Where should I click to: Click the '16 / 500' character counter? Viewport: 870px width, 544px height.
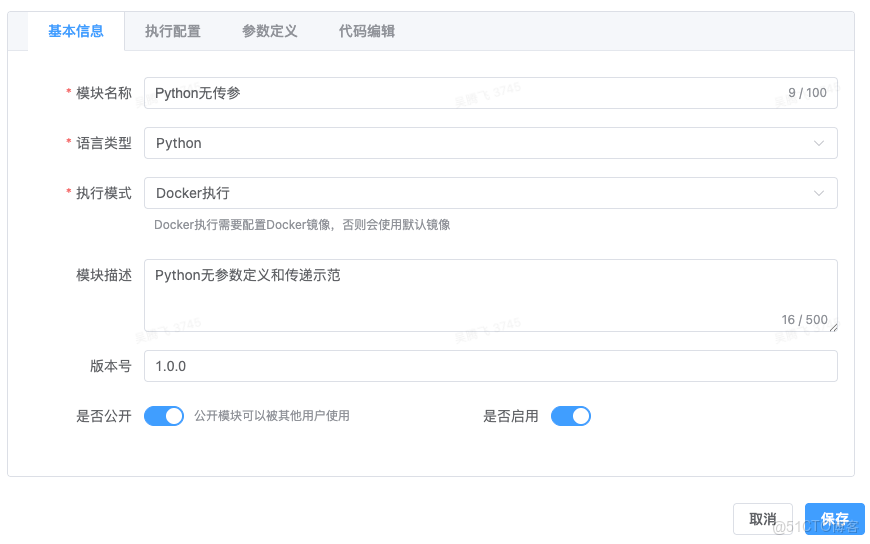tap(805, 320)
